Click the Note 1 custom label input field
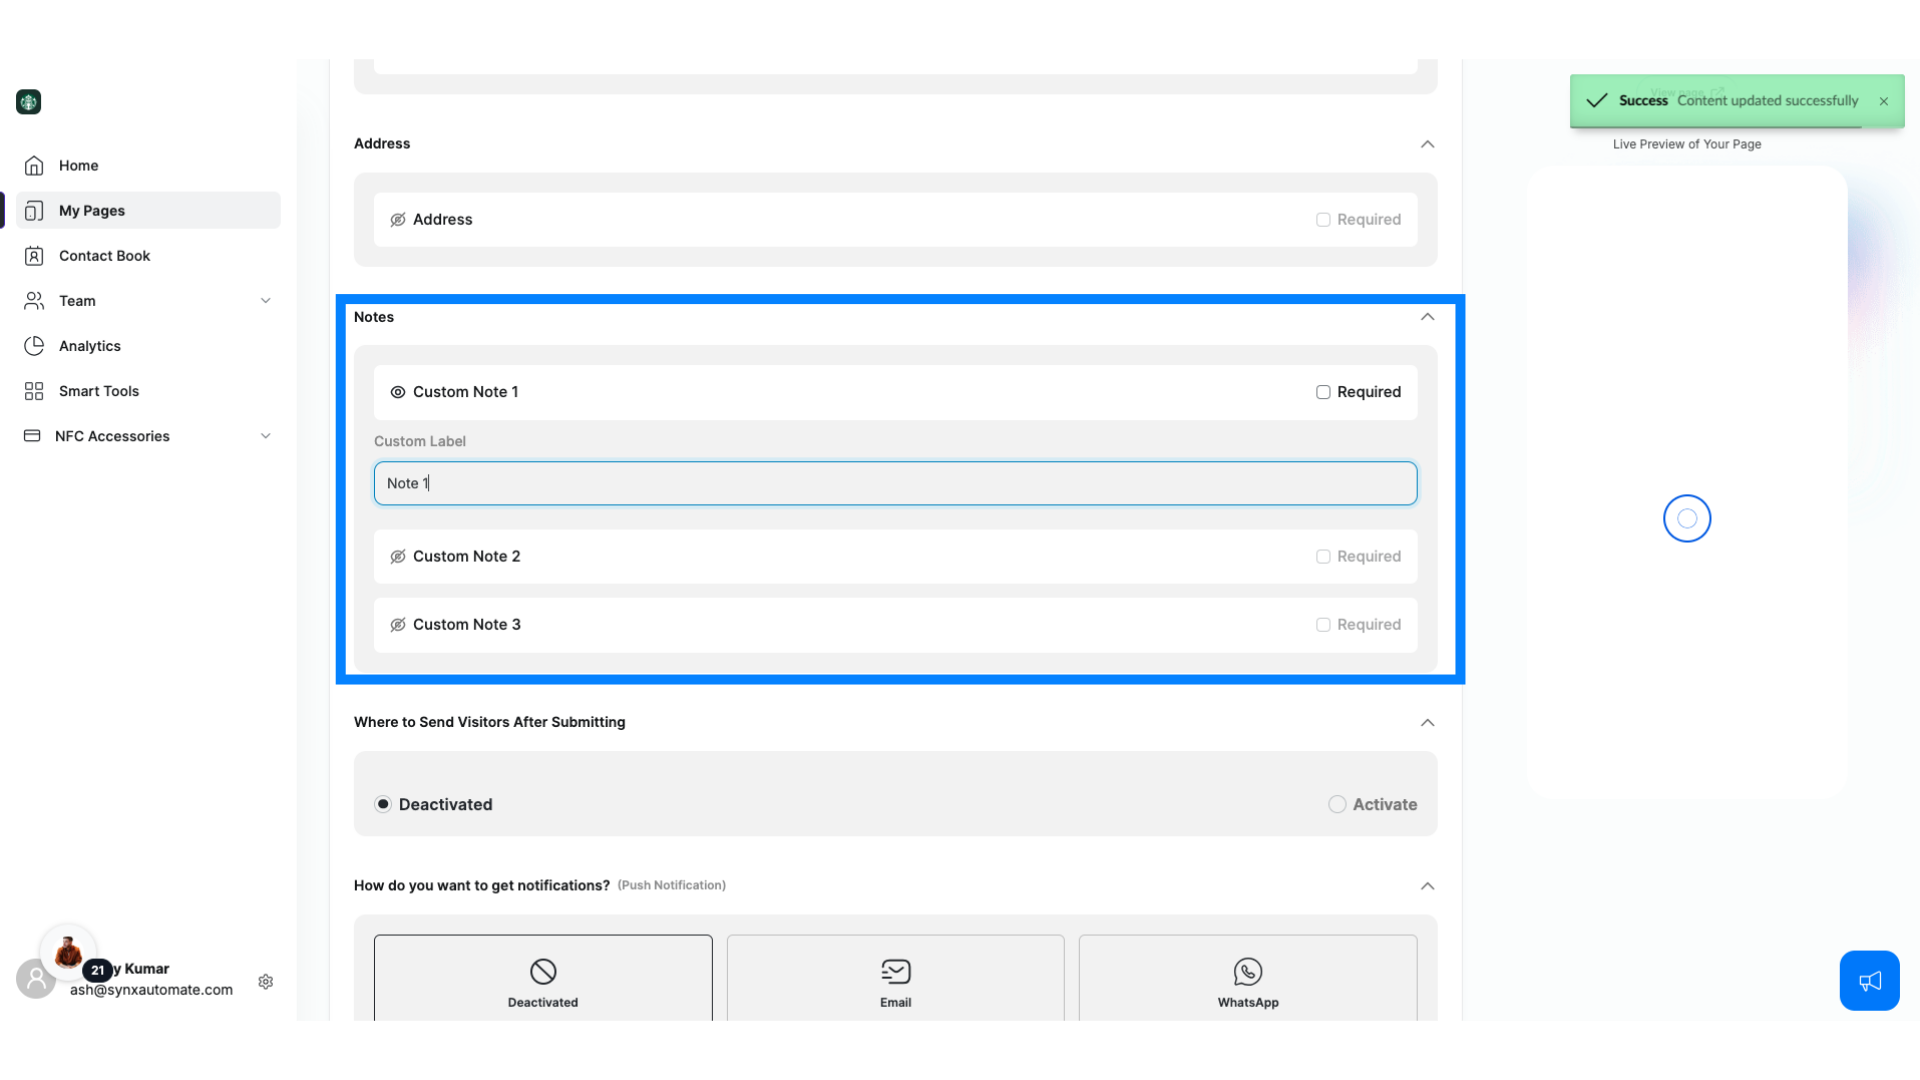This screenshot has width=1920, height=1080. point(895,483)
